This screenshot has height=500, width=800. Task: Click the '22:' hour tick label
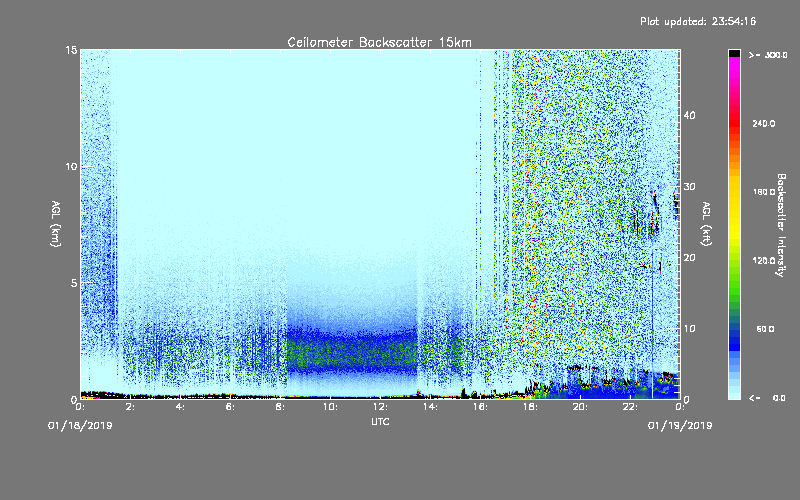click(x=630, y=407)
